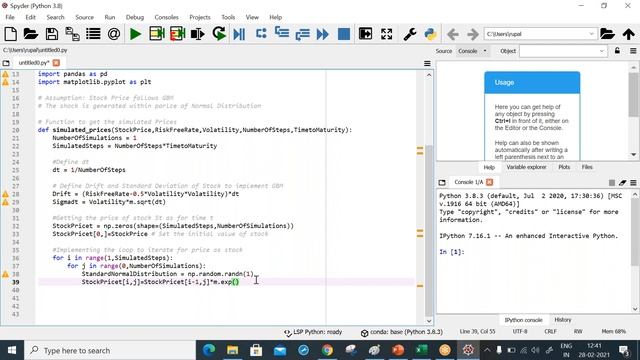Click warning marker on line 38
The image size is (640, 360).
[5, 274]
